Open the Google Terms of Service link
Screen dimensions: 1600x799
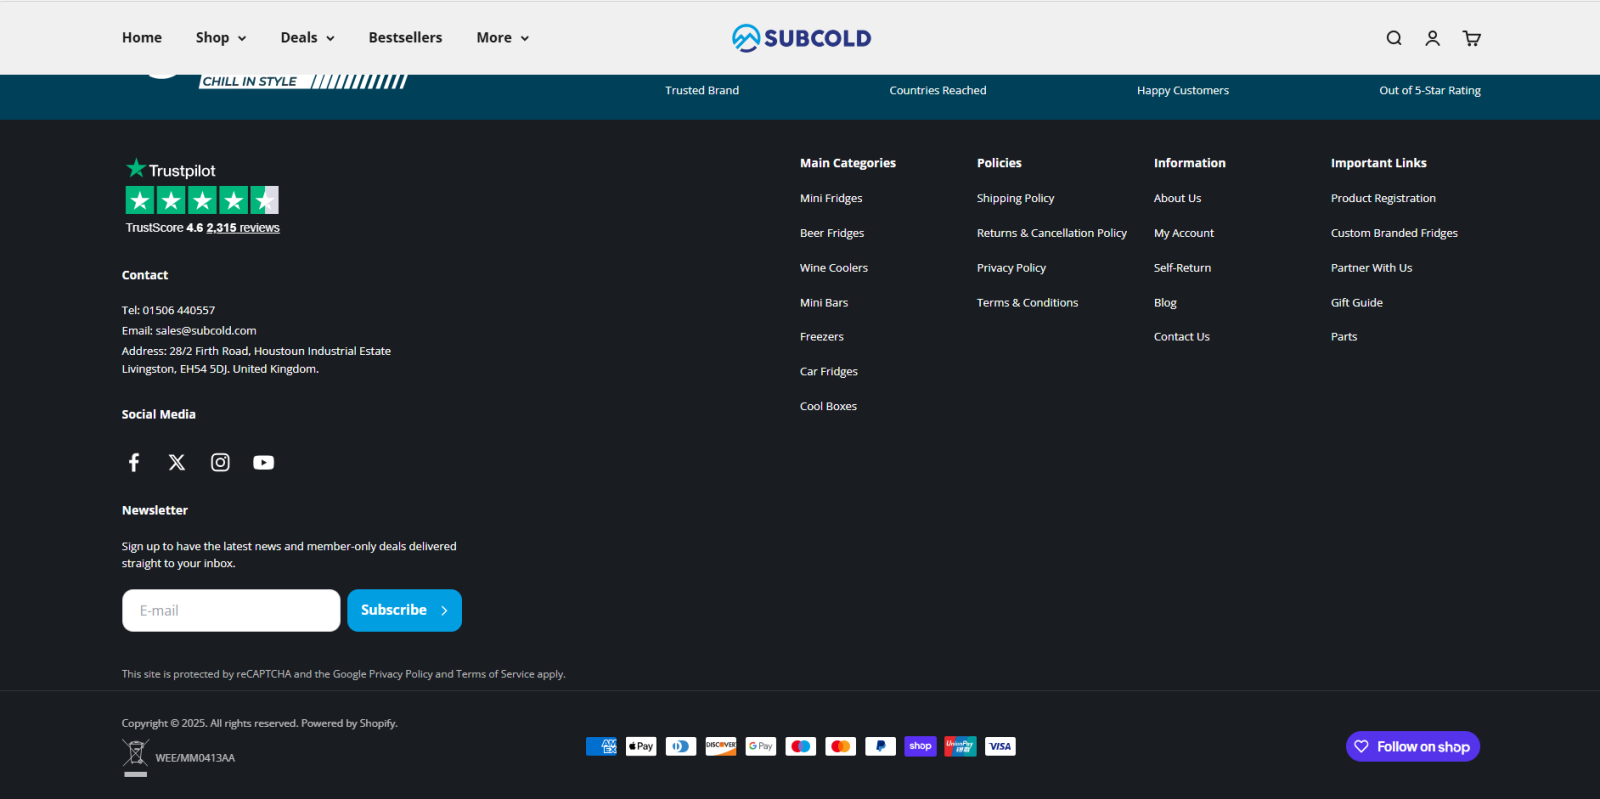click(495, 674)
